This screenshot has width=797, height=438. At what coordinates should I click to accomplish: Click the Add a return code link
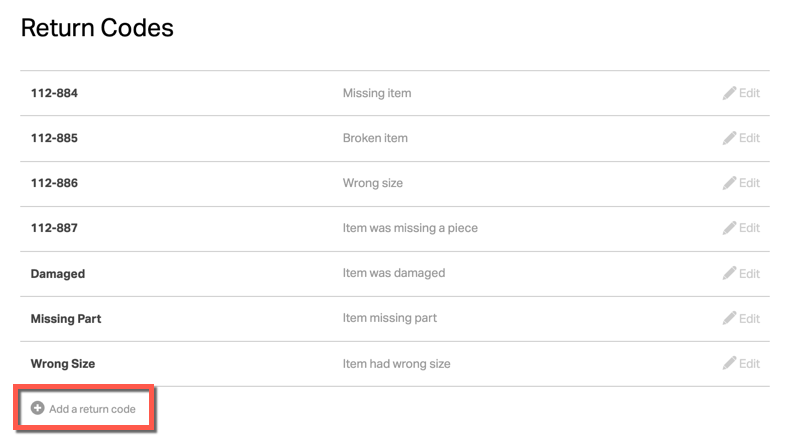92,409
